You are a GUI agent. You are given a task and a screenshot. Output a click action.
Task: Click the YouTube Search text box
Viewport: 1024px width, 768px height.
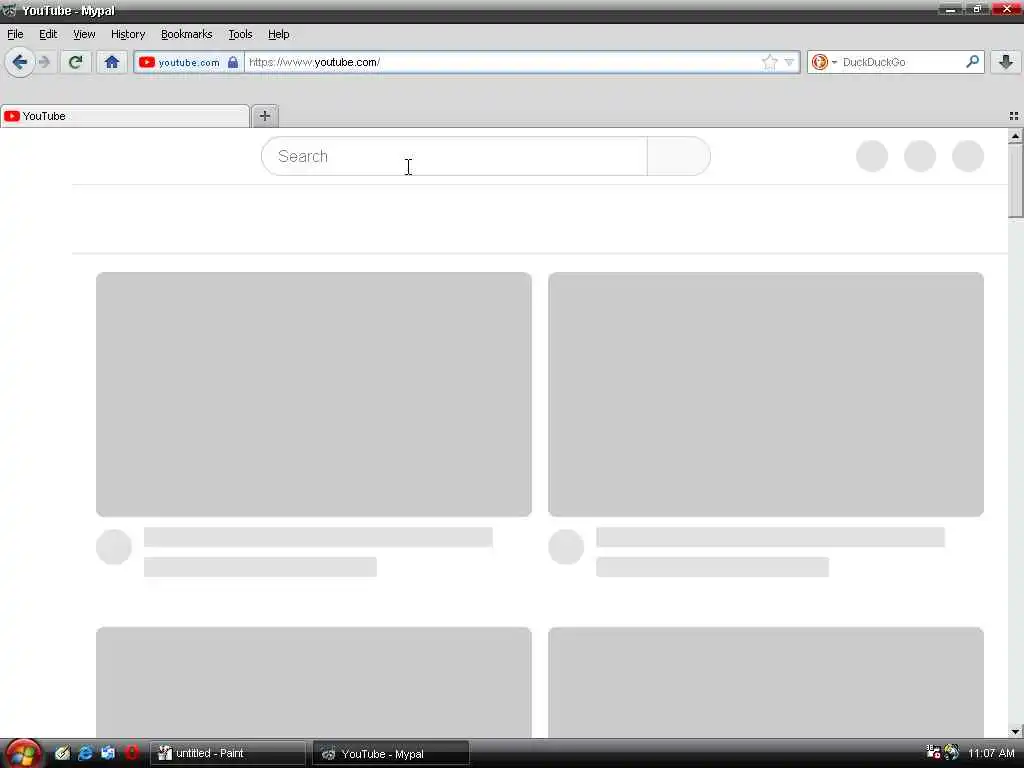tap(455, 156)
